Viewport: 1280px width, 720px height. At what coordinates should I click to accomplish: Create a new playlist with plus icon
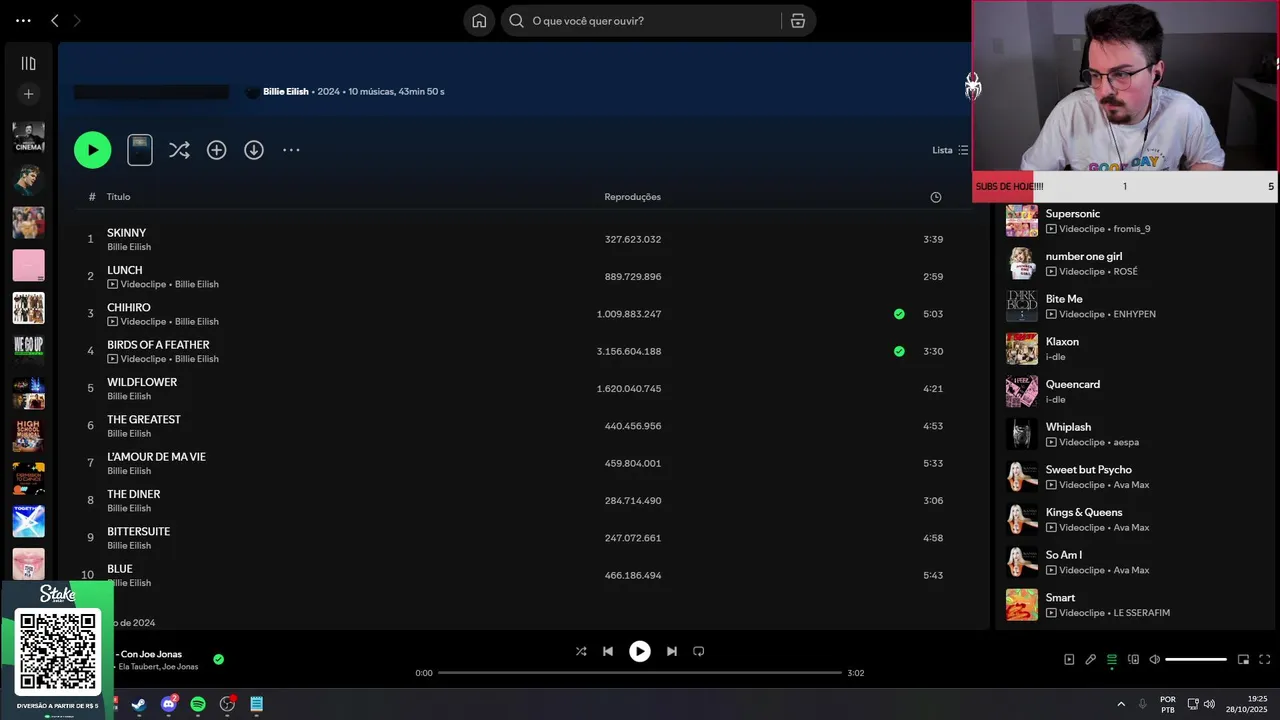[28, 94]
